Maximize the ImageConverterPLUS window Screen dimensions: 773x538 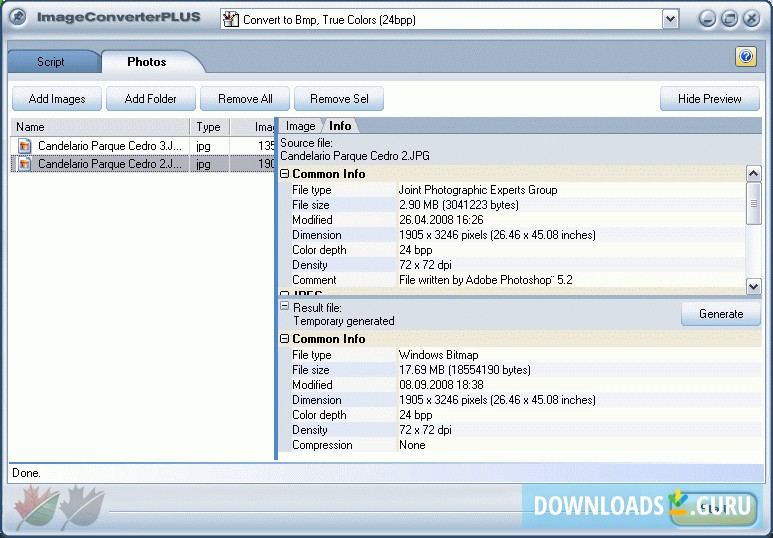tap(730, 19)
